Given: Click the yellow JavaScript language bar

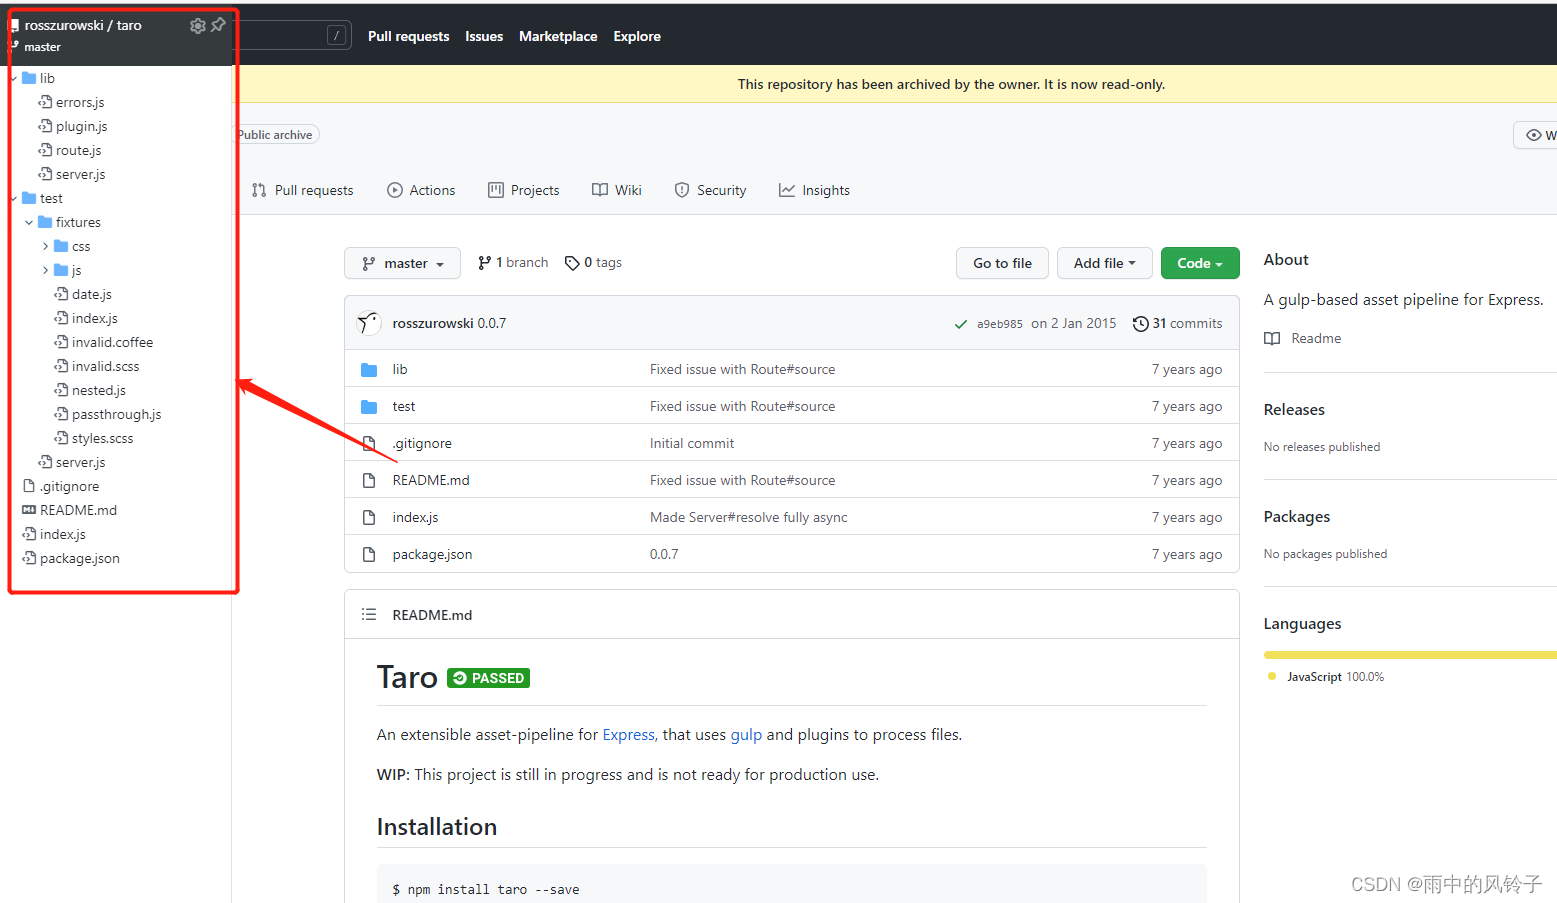Looking at the screenshot, I should 1410,655.
